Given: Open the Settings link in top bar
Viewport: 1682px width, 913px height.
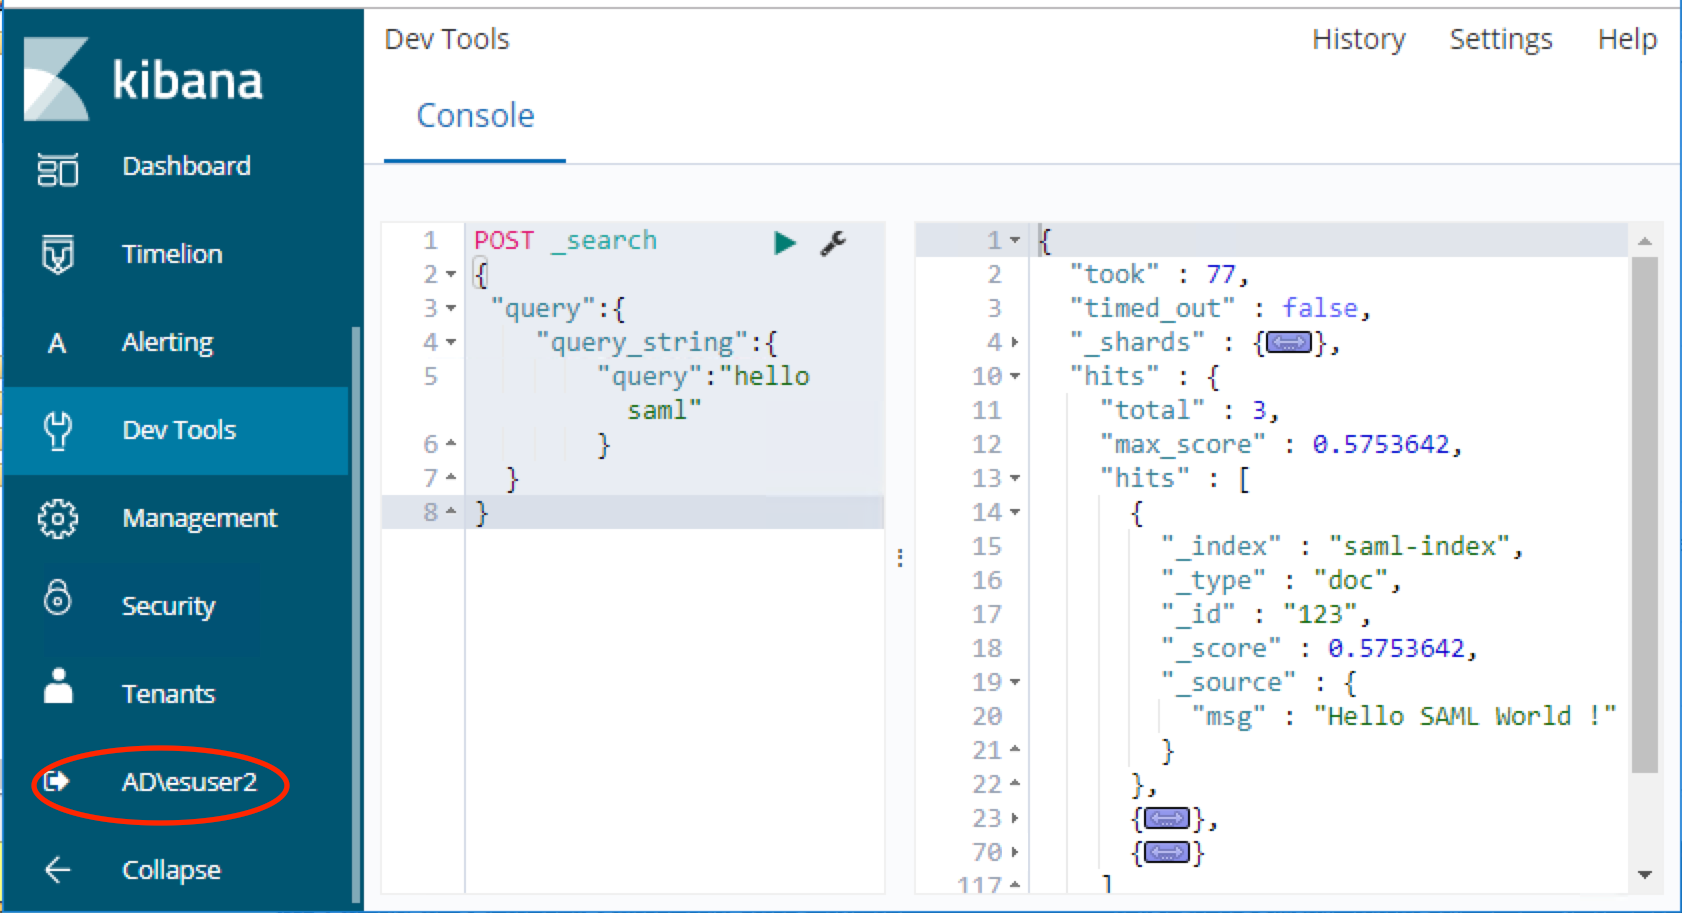Looking at the screenshot, I should pos(1500,39).
